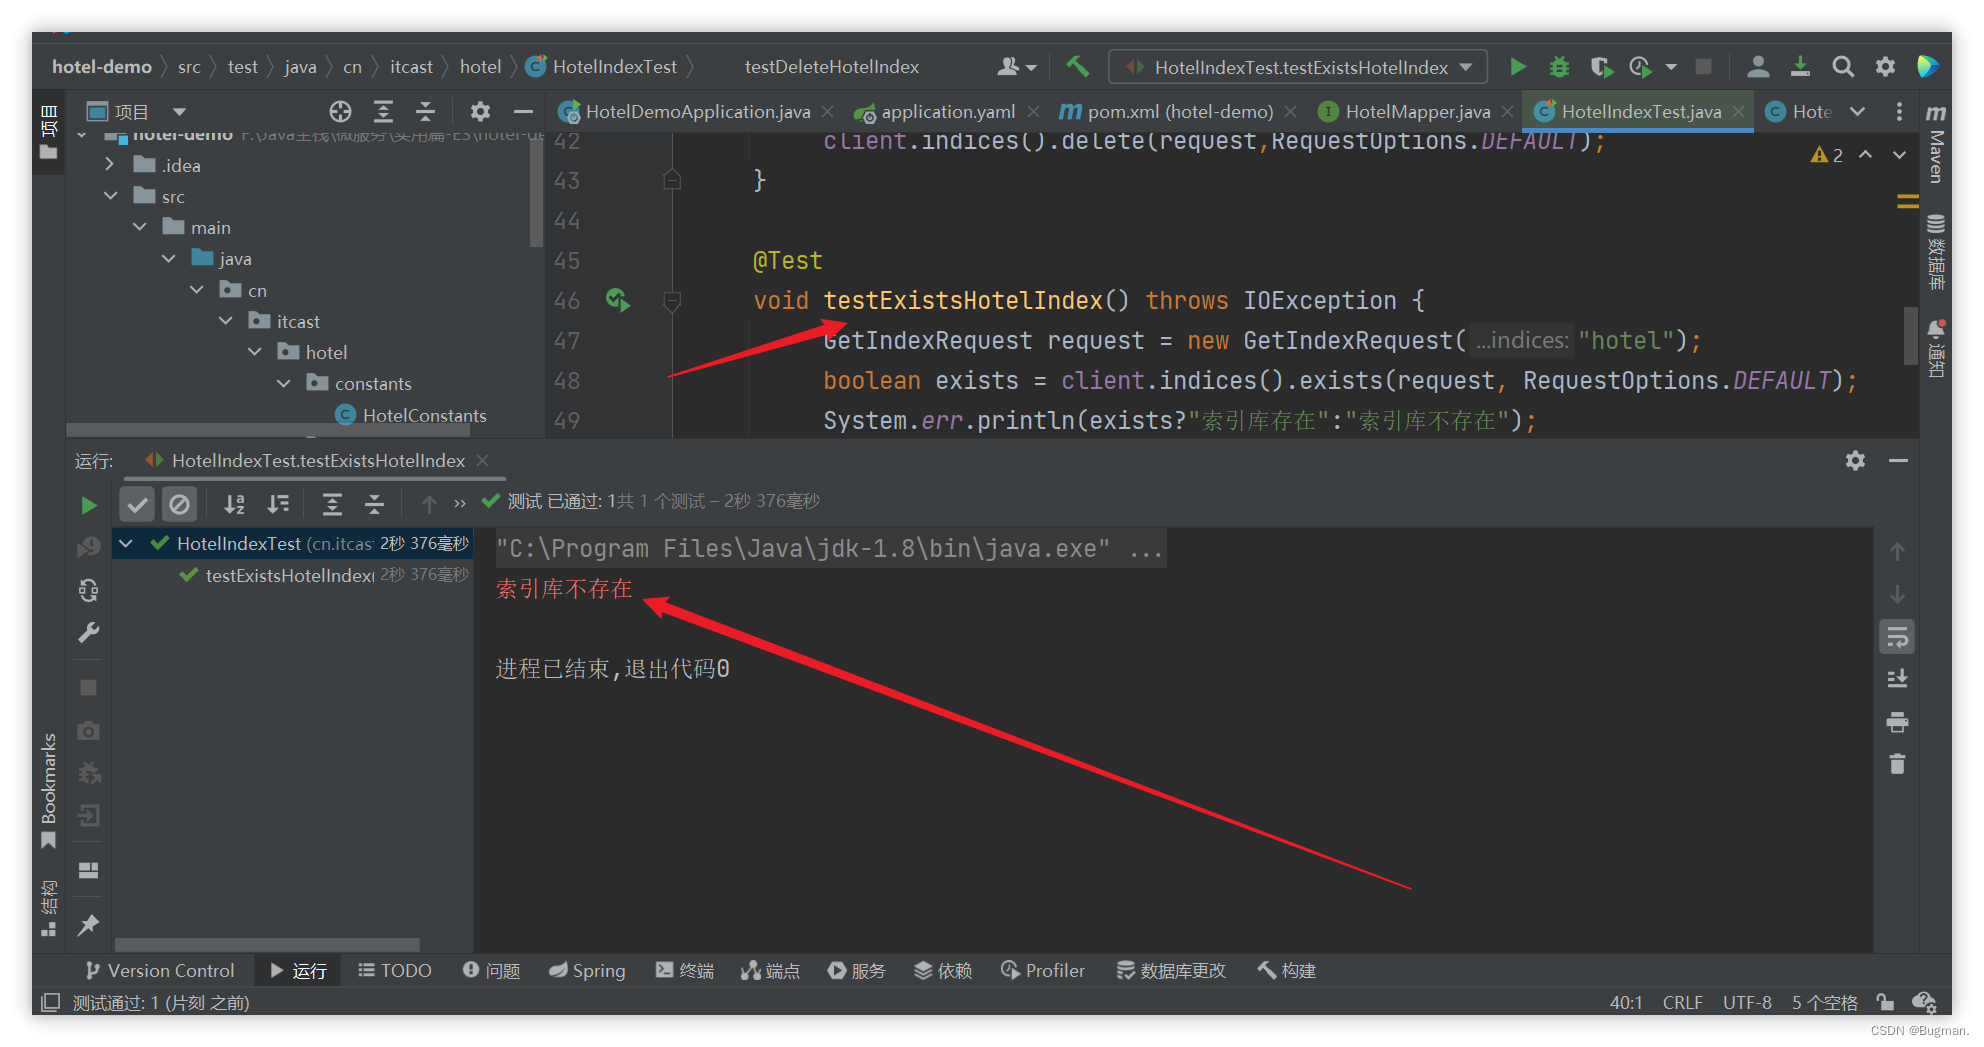Open 终端 terminal tool window
Image resolution: width=1984 pixels, height=1047 pixels.
(685, 970)
